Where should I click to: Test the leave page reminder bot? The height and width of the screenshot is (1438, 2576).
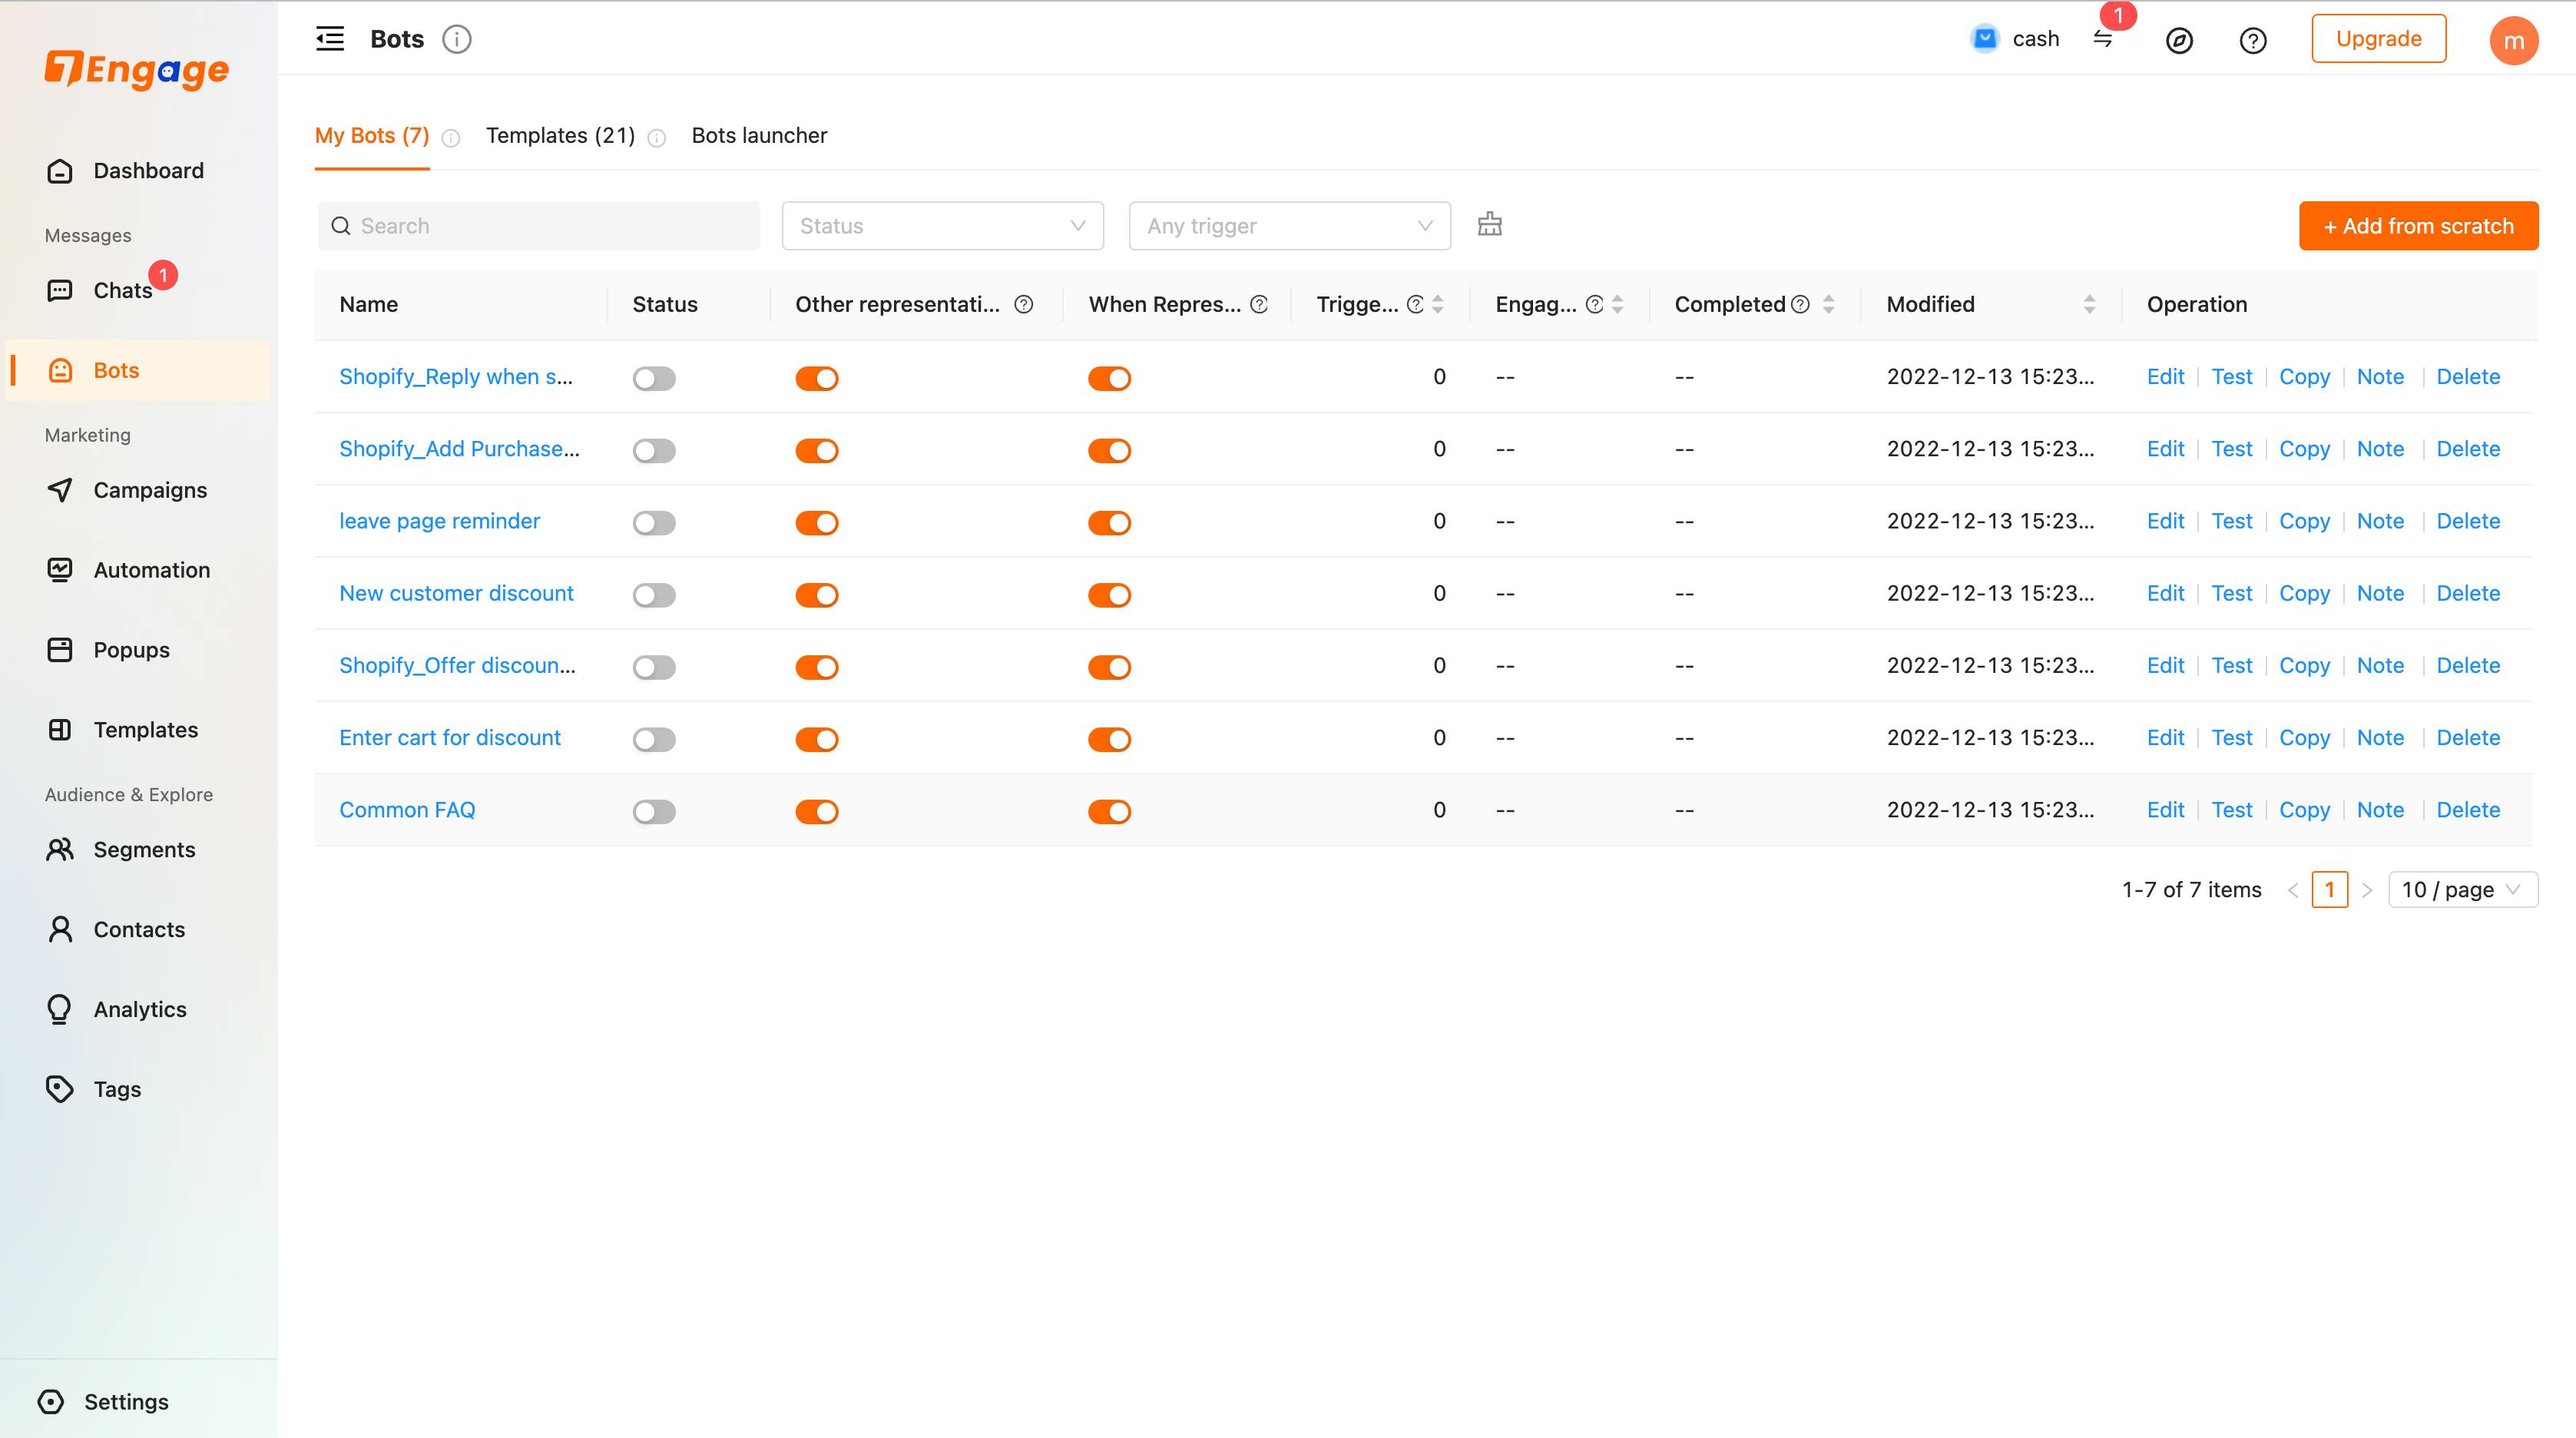[x=2231, y=521]
